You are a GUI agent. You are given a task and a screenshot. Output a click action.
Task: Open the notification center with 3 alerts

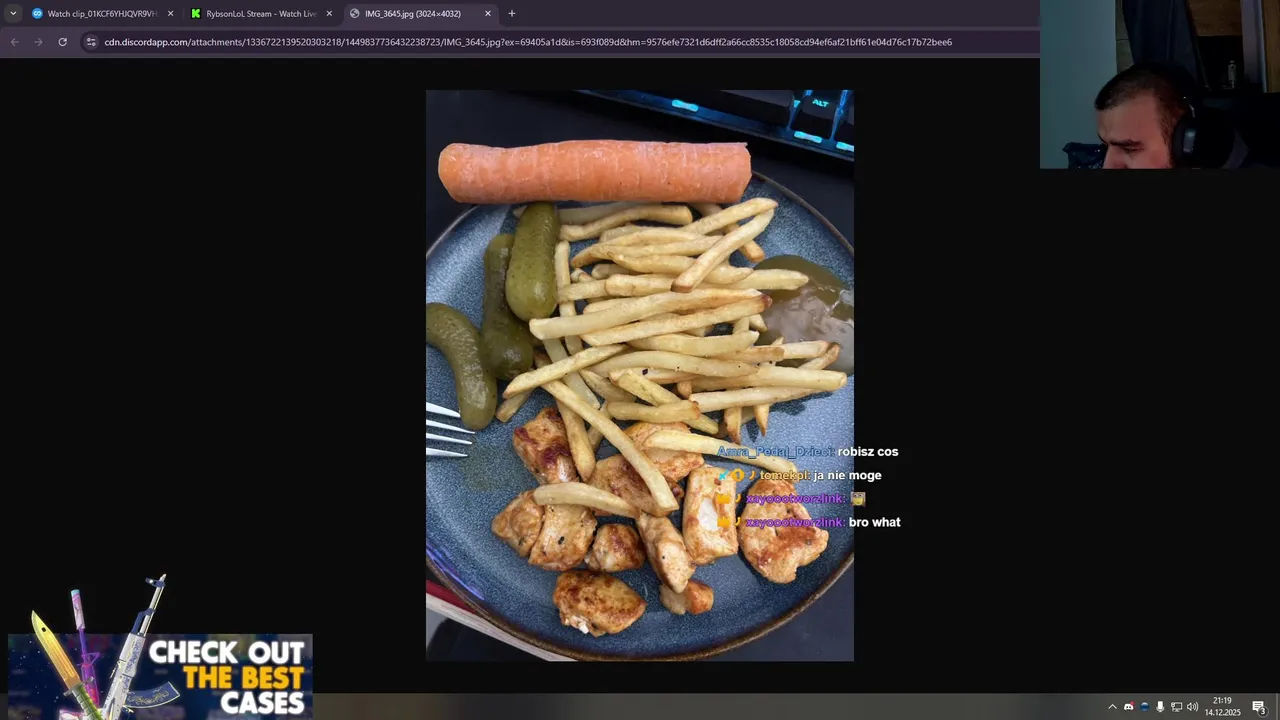(x=1259, y=707)
